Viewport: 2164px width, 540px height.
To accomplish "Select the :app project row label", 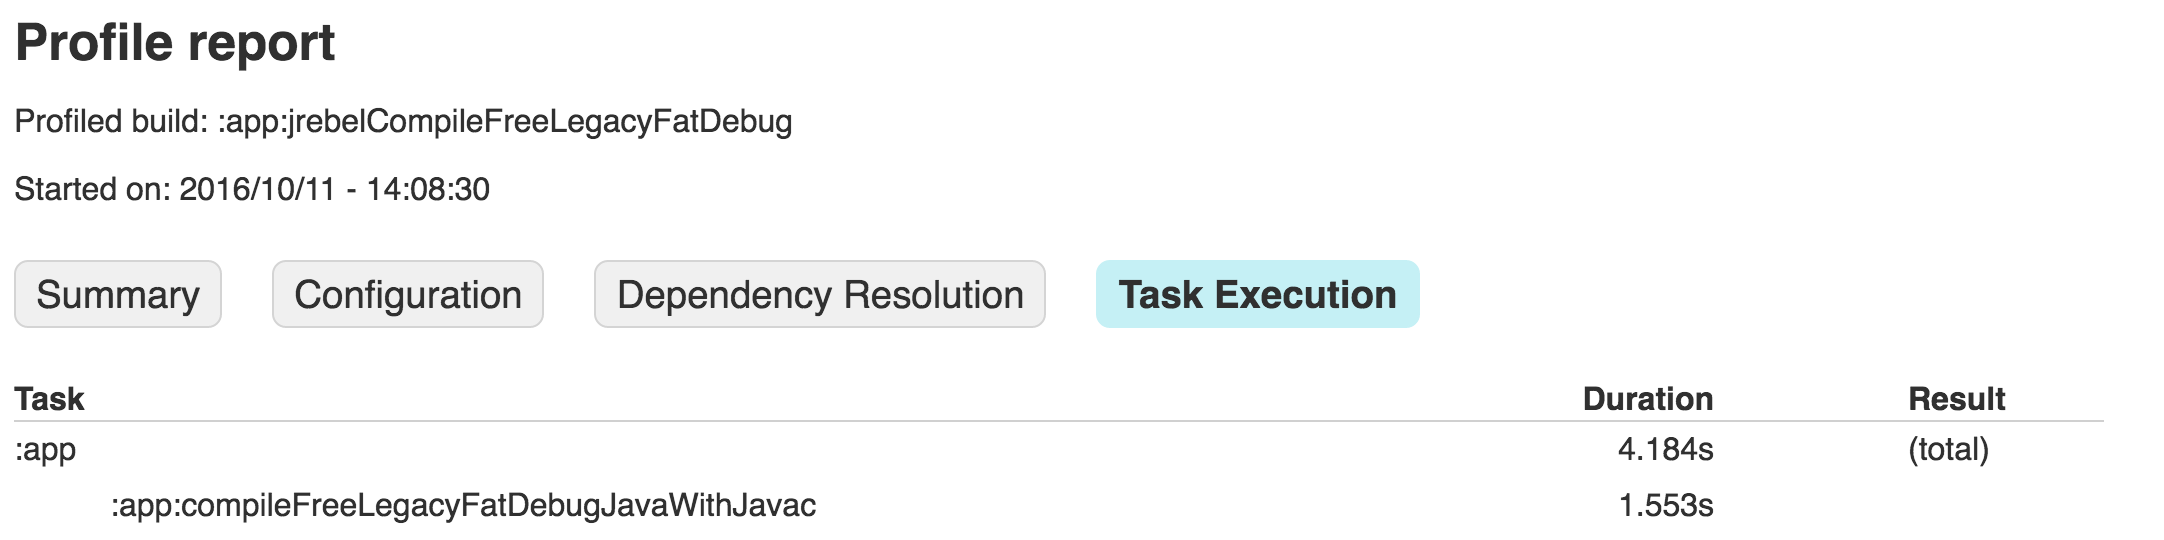I will tap(46, 450).
